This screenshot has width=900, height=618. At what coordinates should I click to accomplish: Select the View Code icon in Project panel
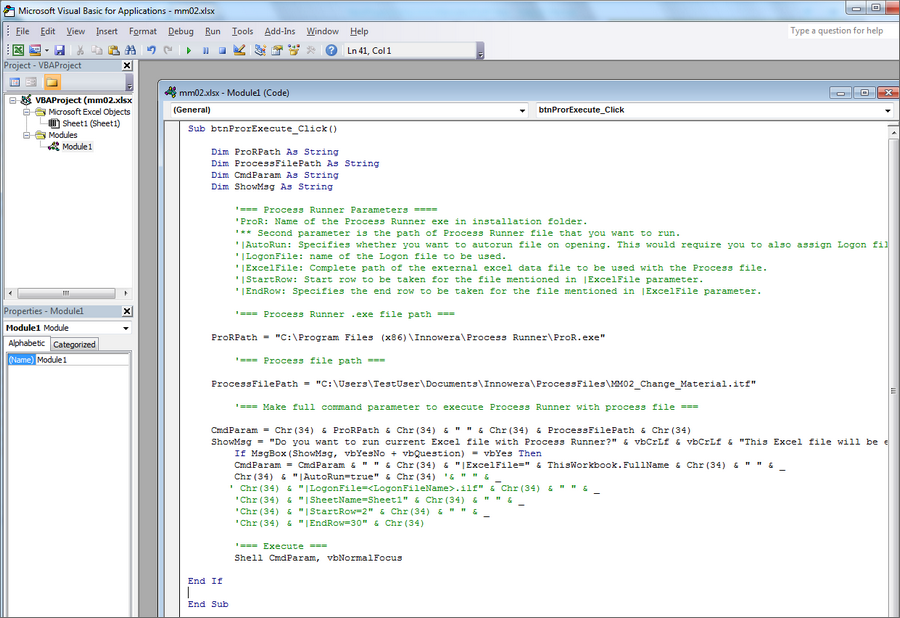click(x=15, y=81)
